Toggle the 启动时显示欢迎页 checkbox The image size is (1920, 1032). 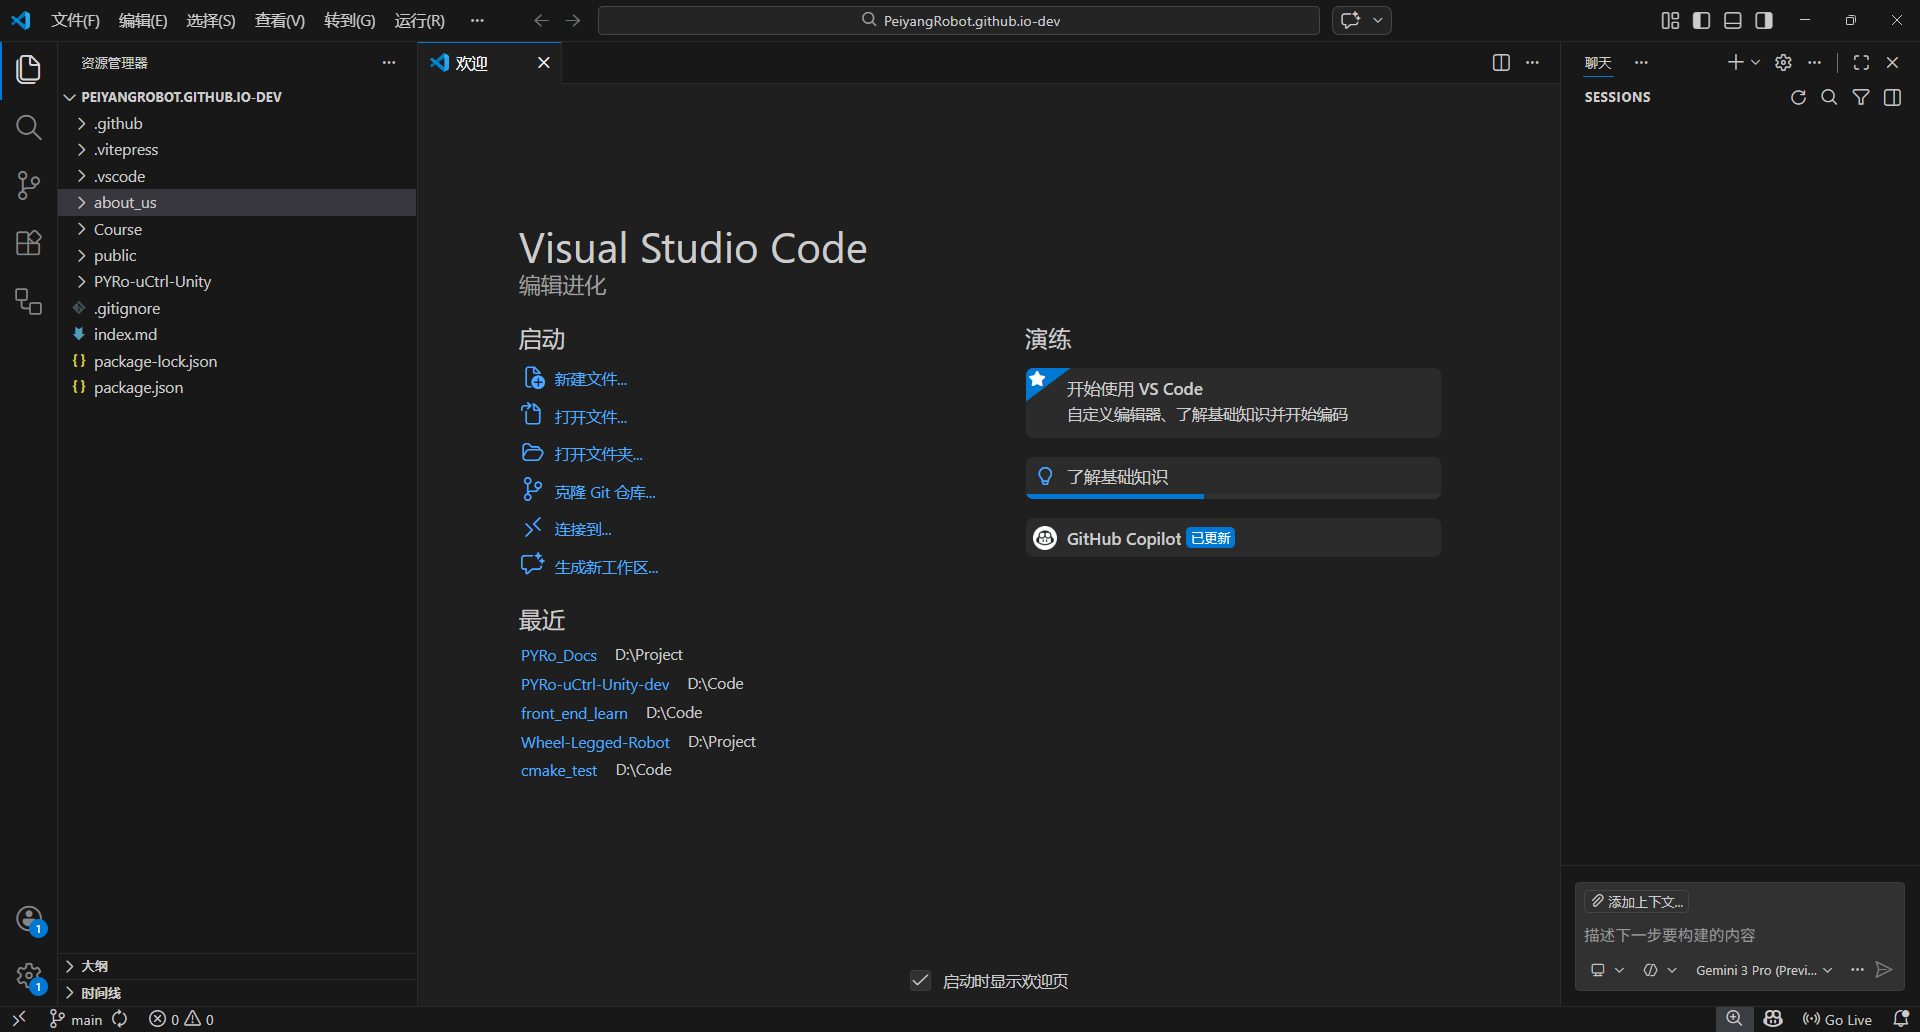921,981
